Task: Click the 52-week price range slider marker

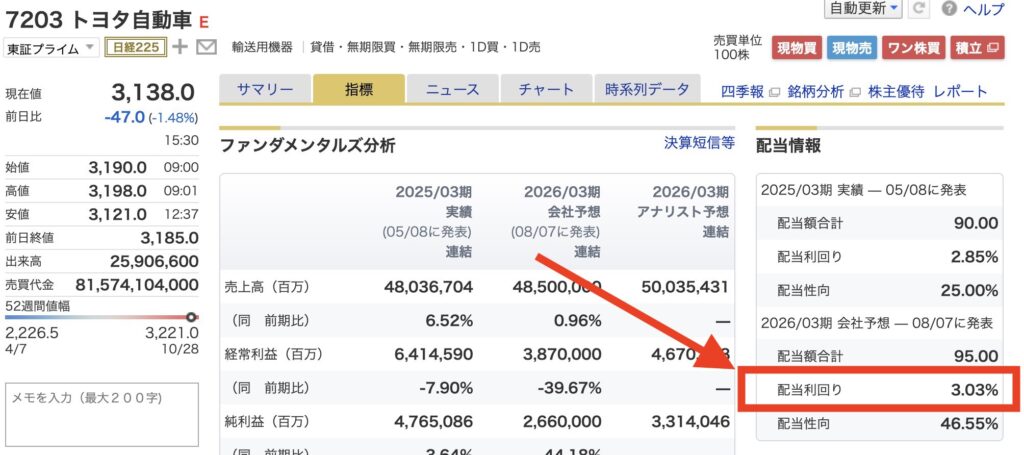Action: pos(192,317)
